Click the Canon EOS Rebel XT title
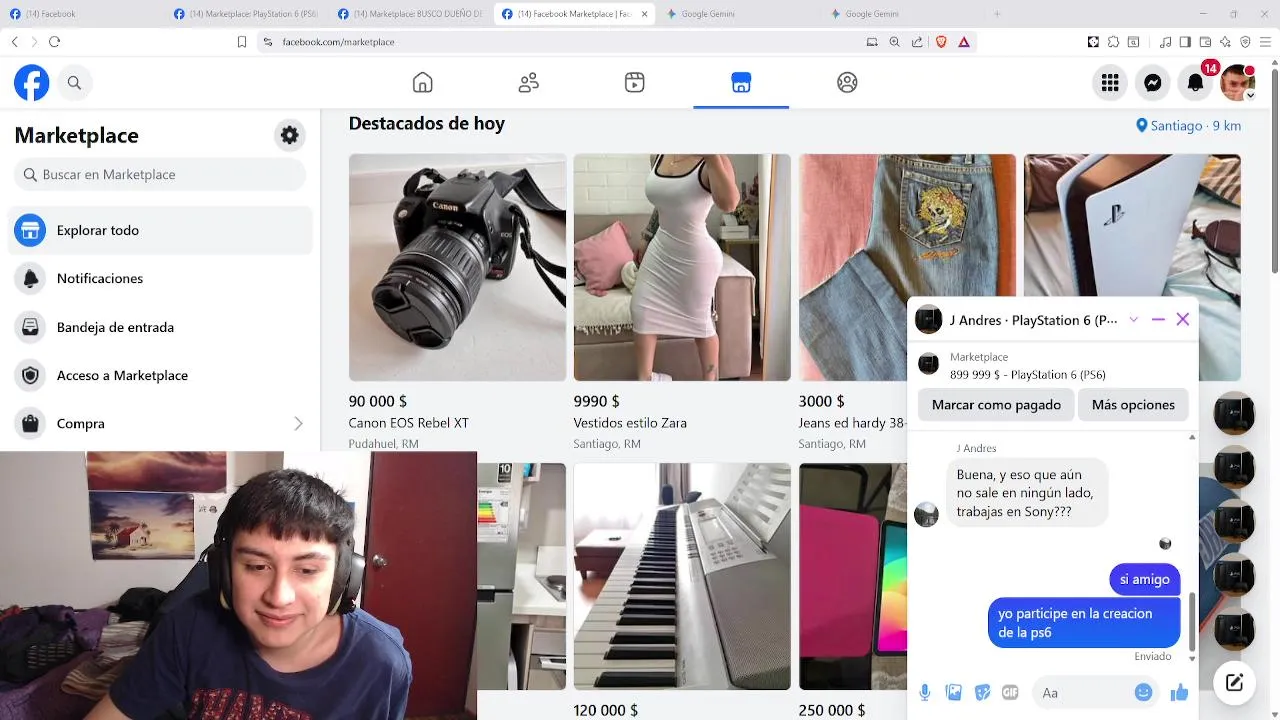This screenshot has height=720, width=1280. click(409, 423)
